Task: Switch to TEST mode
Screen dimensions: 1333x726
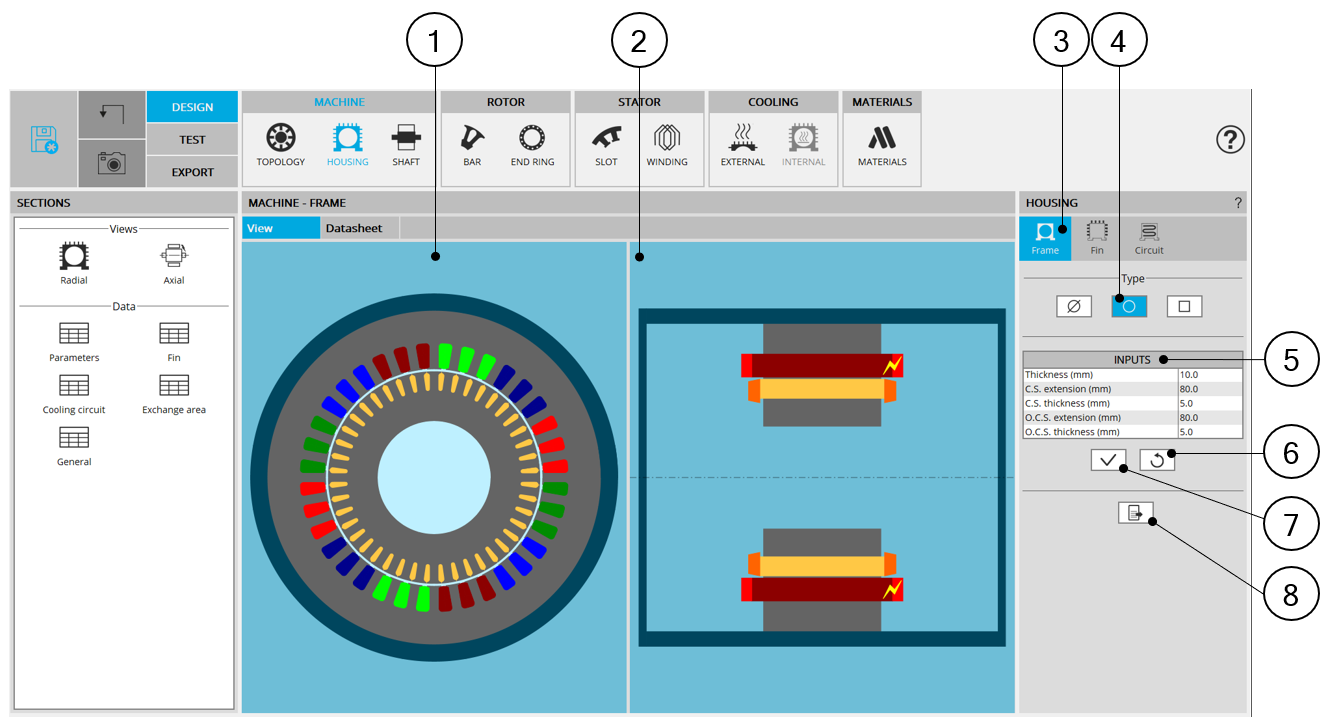Action: (x=192, y=140)
